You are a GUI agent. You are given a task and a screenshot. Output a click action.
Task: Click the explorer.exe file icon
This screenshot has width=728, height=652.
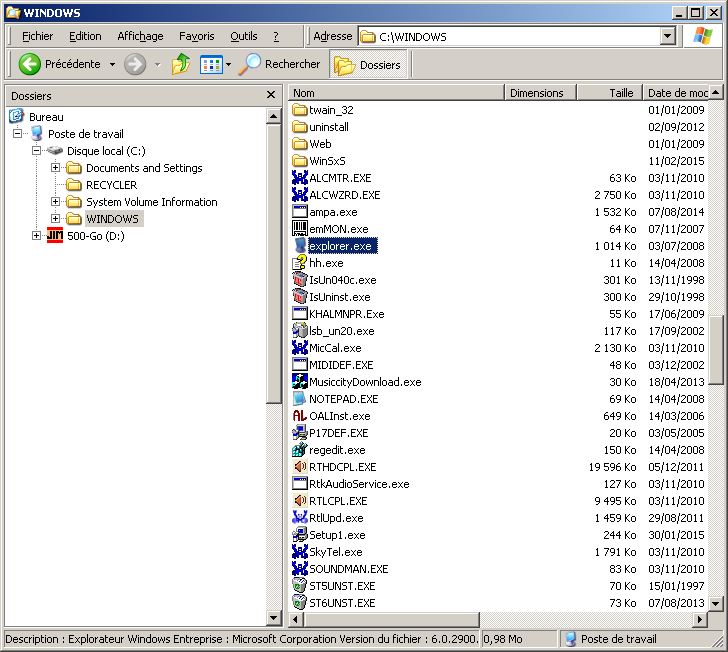tap(300, 246)
